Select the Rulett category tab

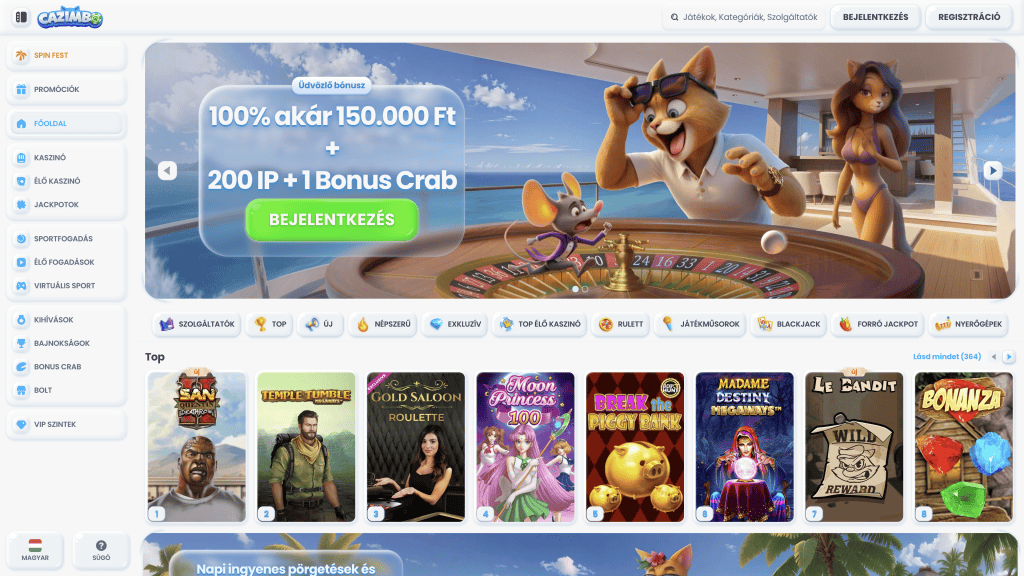621,324
